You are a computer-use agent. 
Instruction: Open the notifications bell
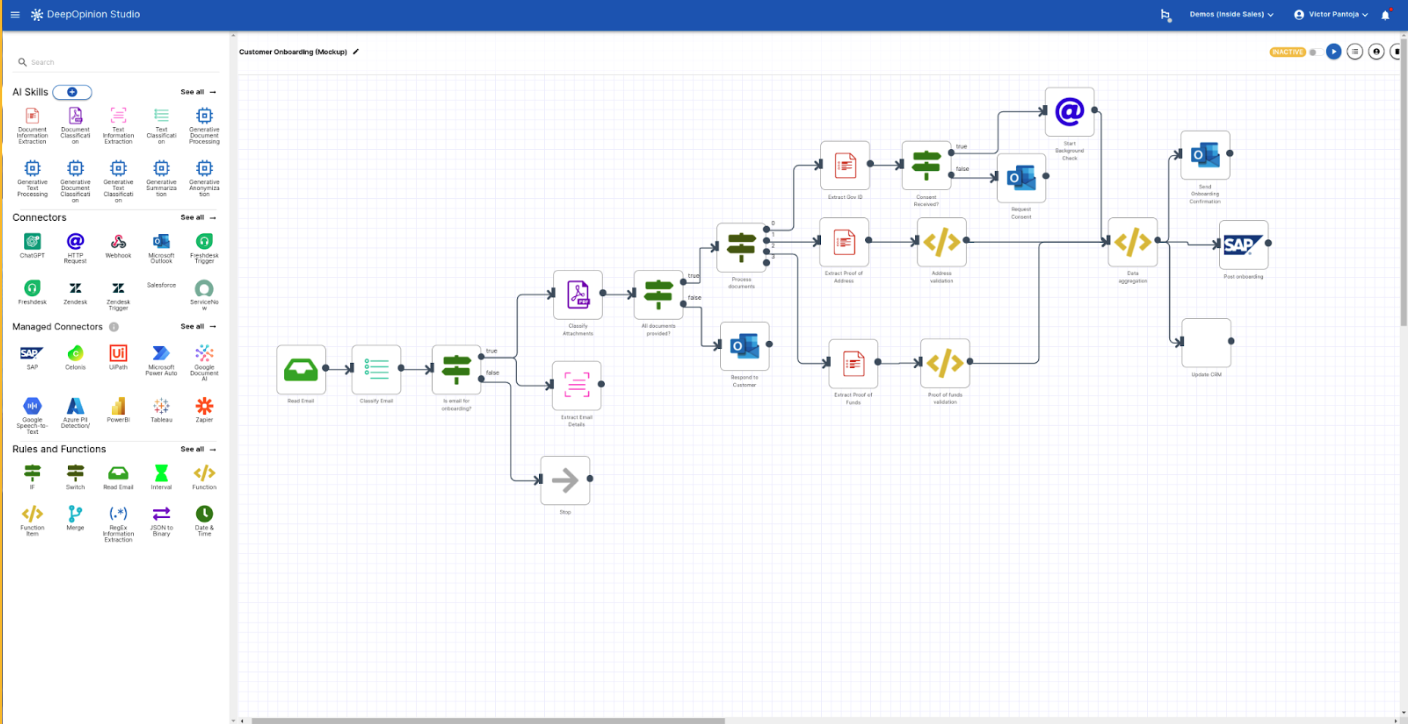pyautogui.click(x=1385, y=15)
